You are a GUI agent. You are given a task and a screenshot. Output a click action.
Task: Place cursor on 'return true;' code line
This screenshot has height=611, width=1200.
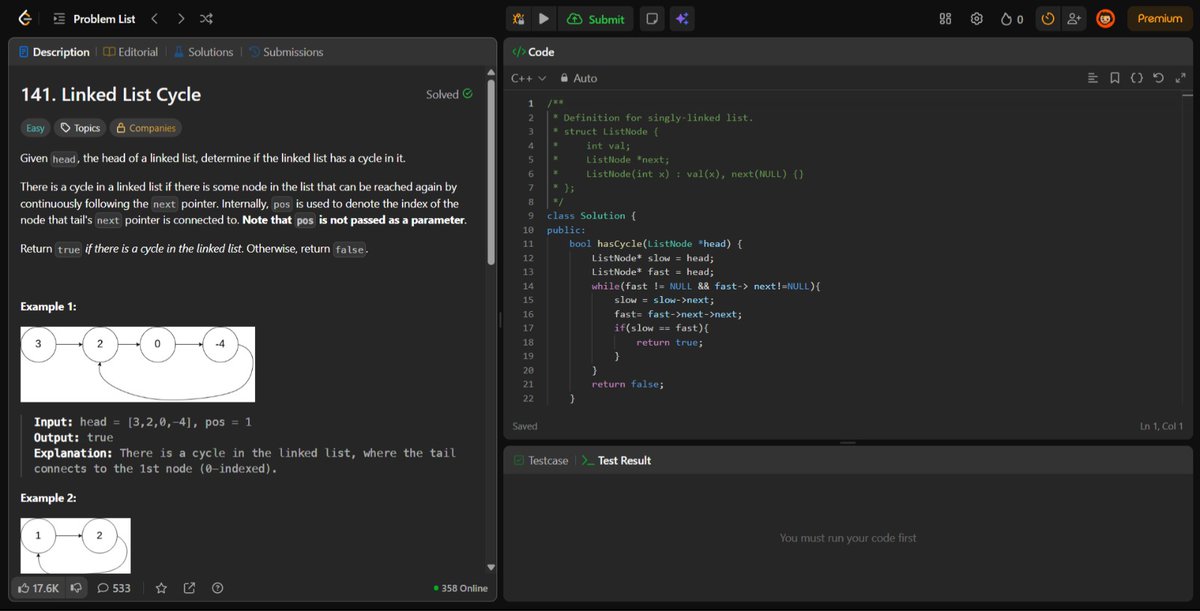coord(669,342)
